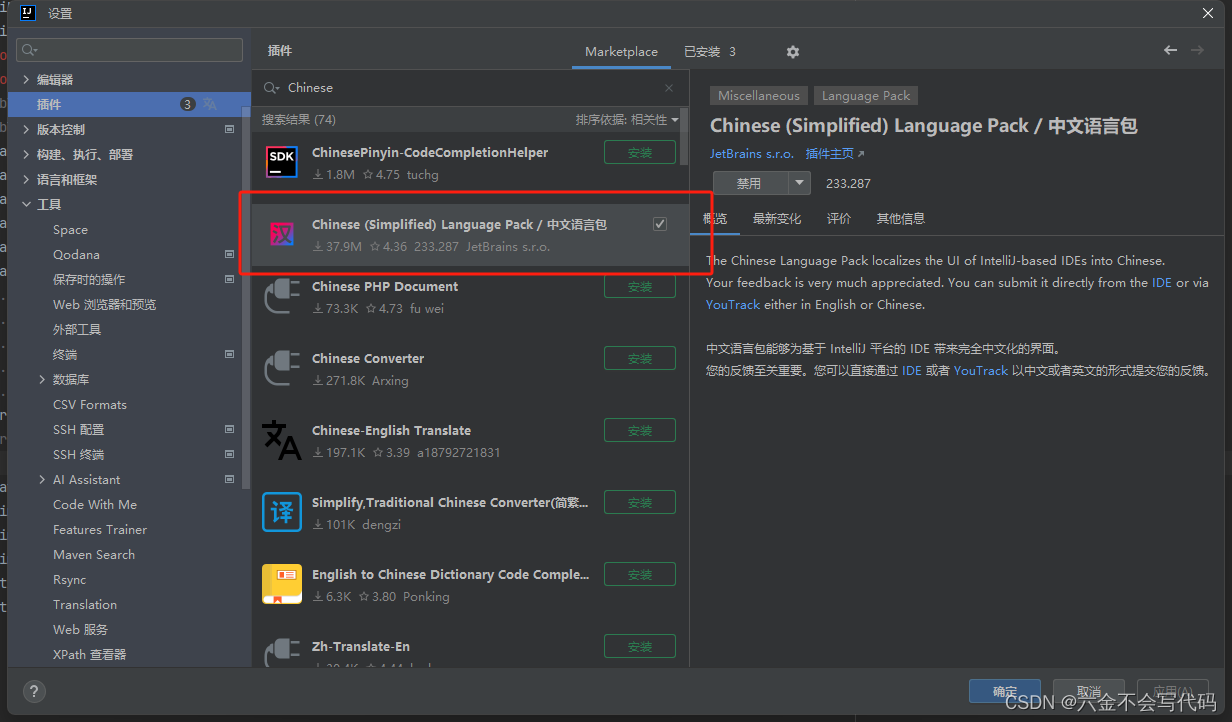Confirm with the 确定 button
The width and height of the screenshot is (1232, 722).
(x=1005, y=691)
